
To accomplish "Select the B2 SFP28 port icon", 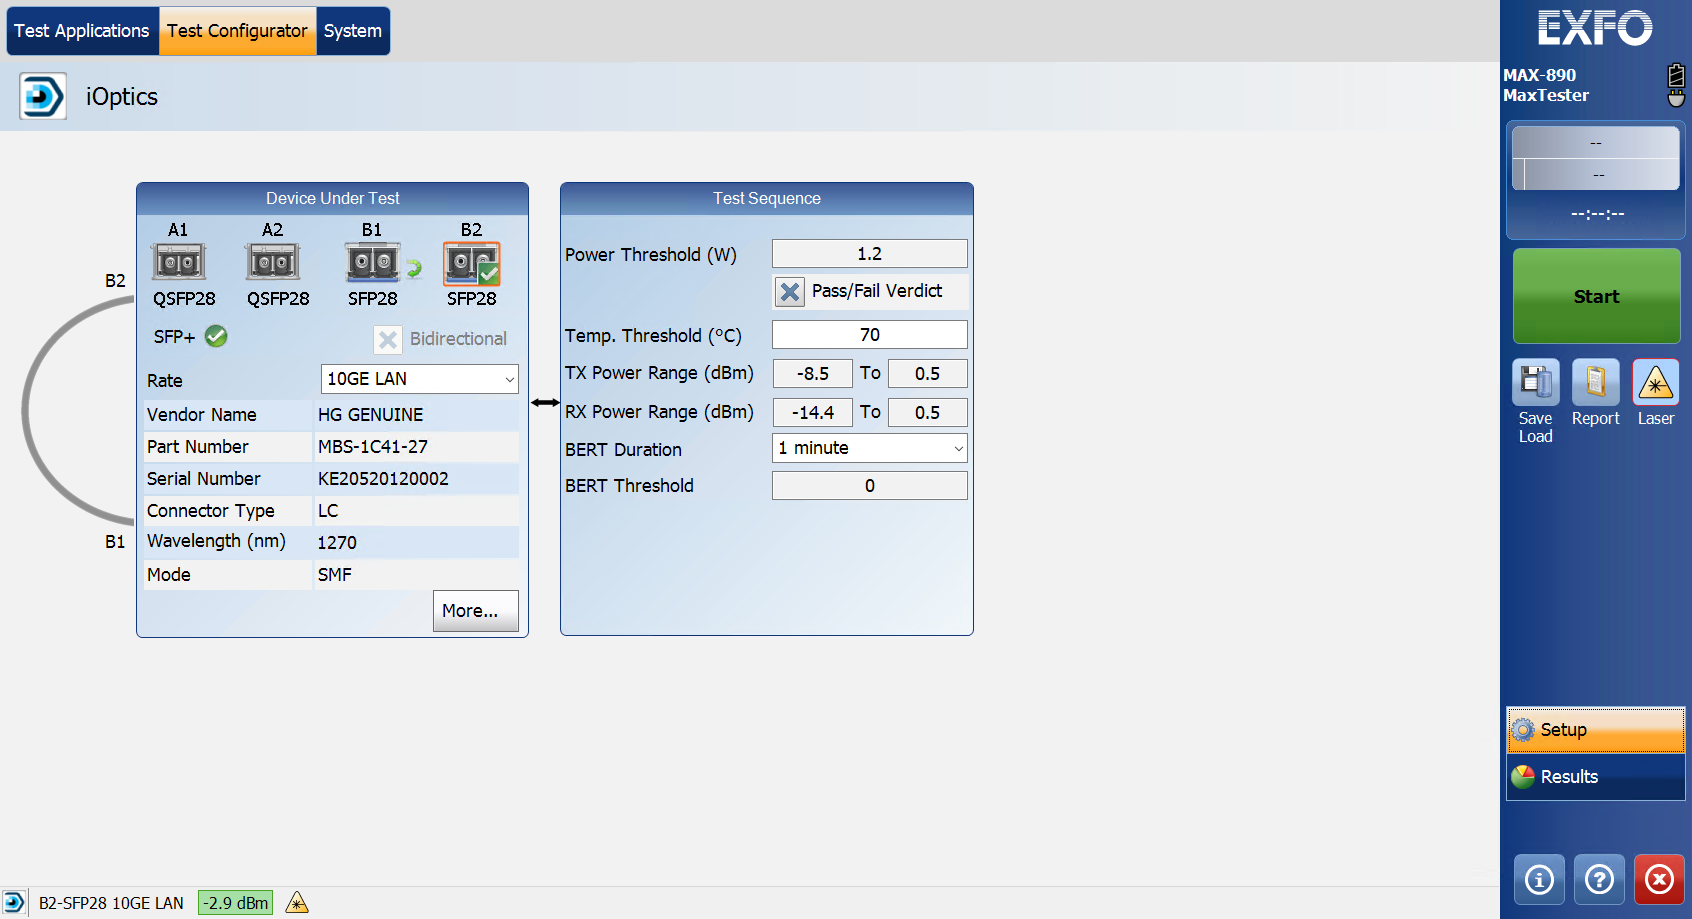I will 472,264.
